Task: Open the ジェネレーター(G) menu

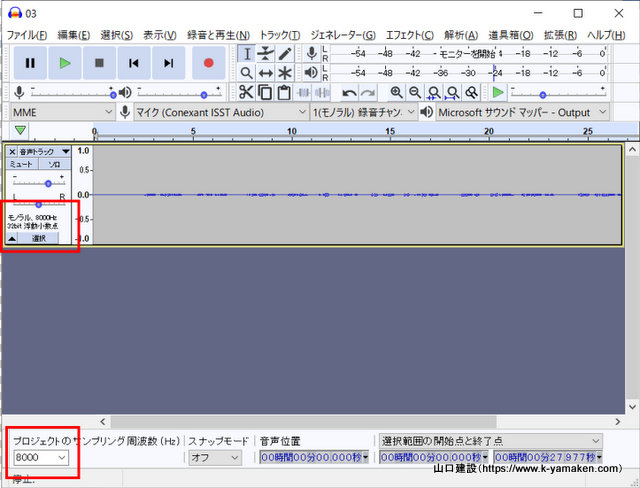Action: (x=343, y=35)
